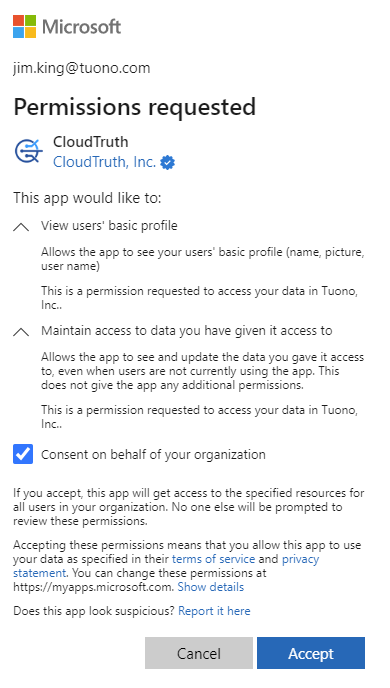The width and height of the screenshot is (390, 688).
Task: Click the Report it here link
Action: tap(214, 611)
